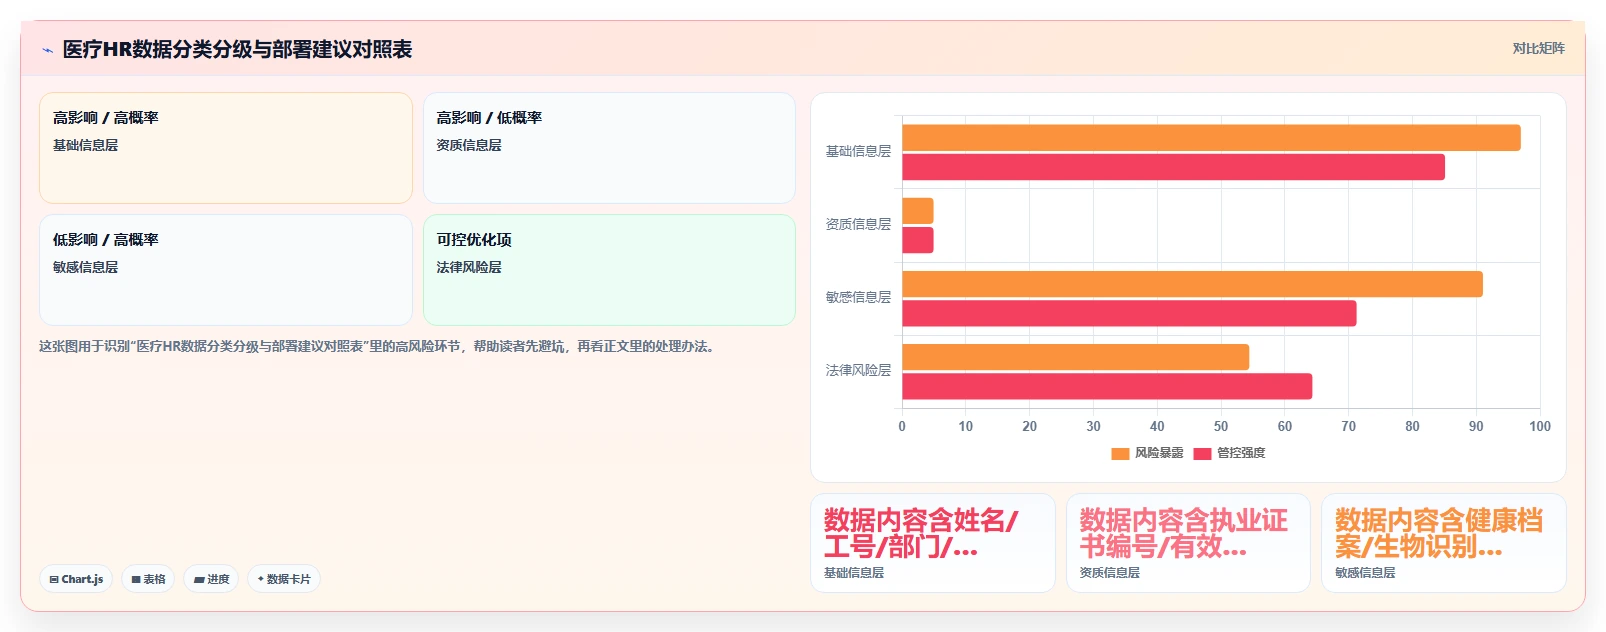Select the 可控优化项 quadrant card
The image size is (1606, 632).
(609, 270)
